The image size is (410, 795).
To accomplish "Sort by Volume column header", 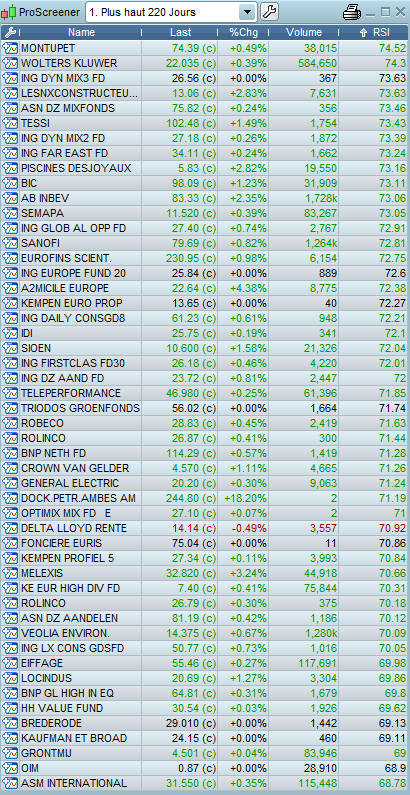I will 304,32.
